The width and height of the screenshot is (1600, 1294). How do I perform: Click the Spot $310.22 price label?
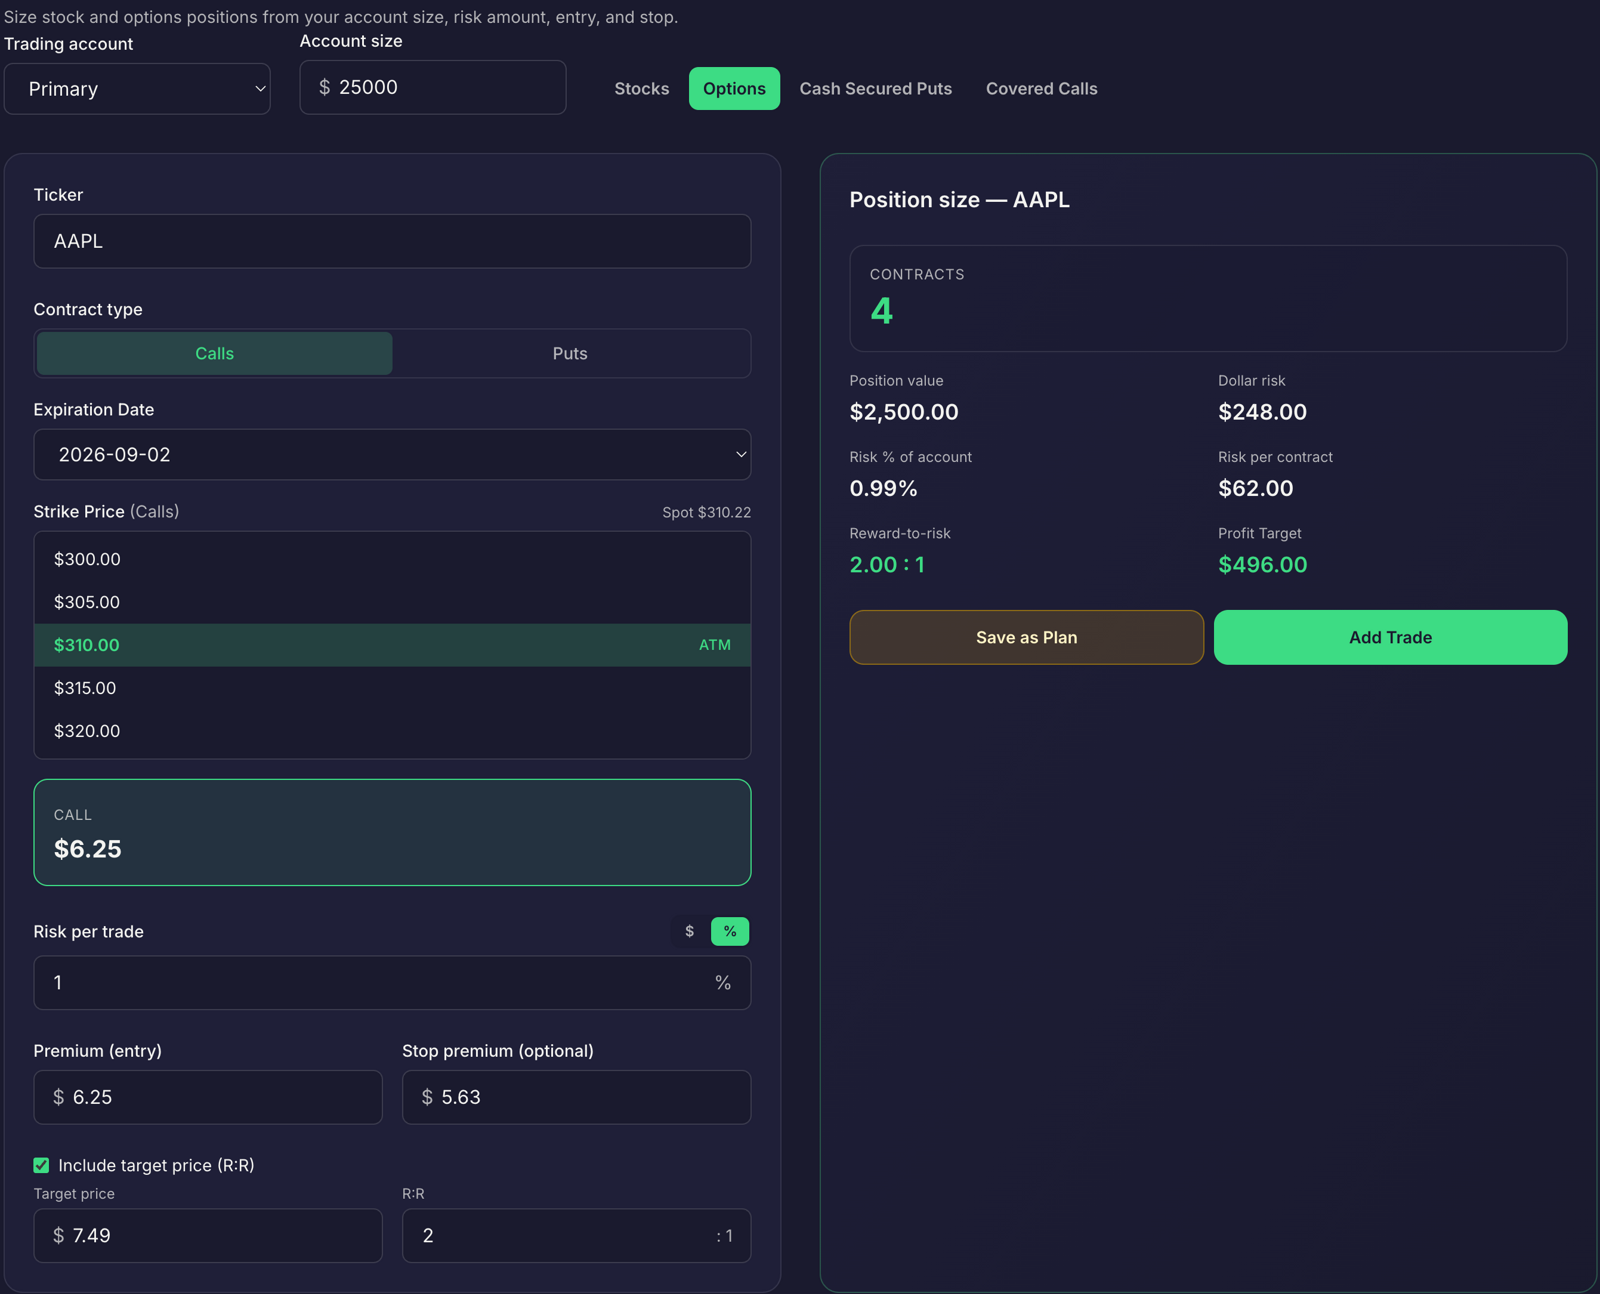coord(706,512)
